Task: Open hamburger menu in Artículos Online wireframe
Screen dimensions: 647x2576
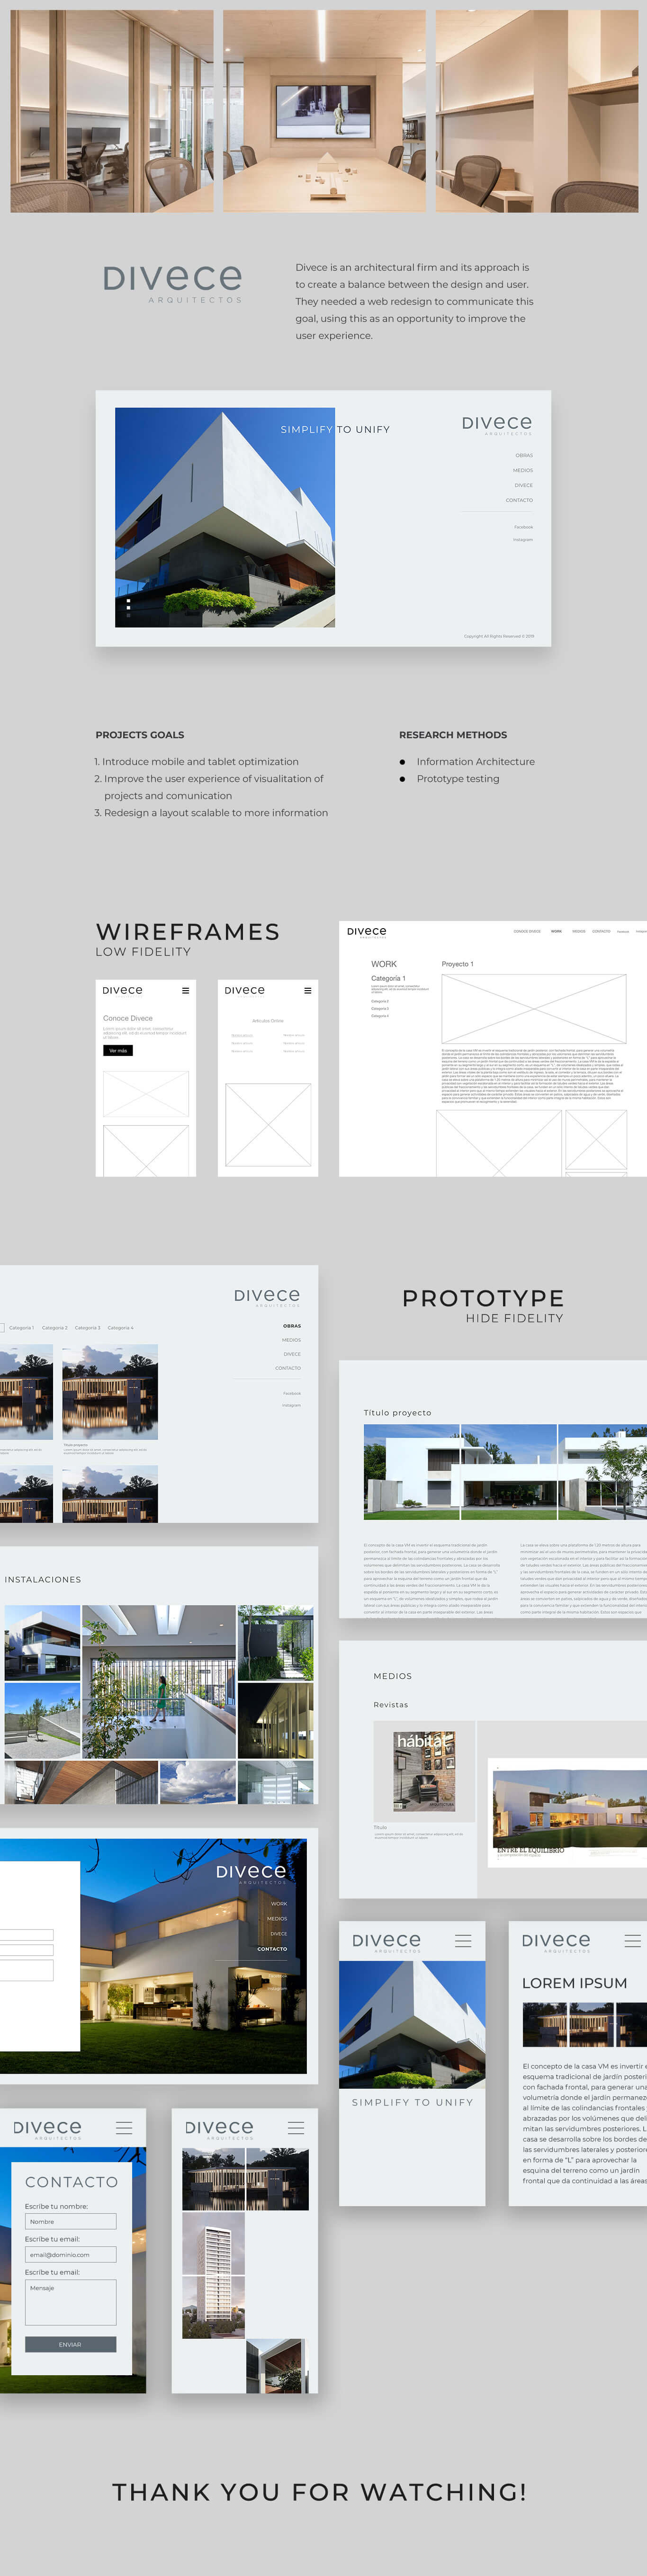Action: 307,990
